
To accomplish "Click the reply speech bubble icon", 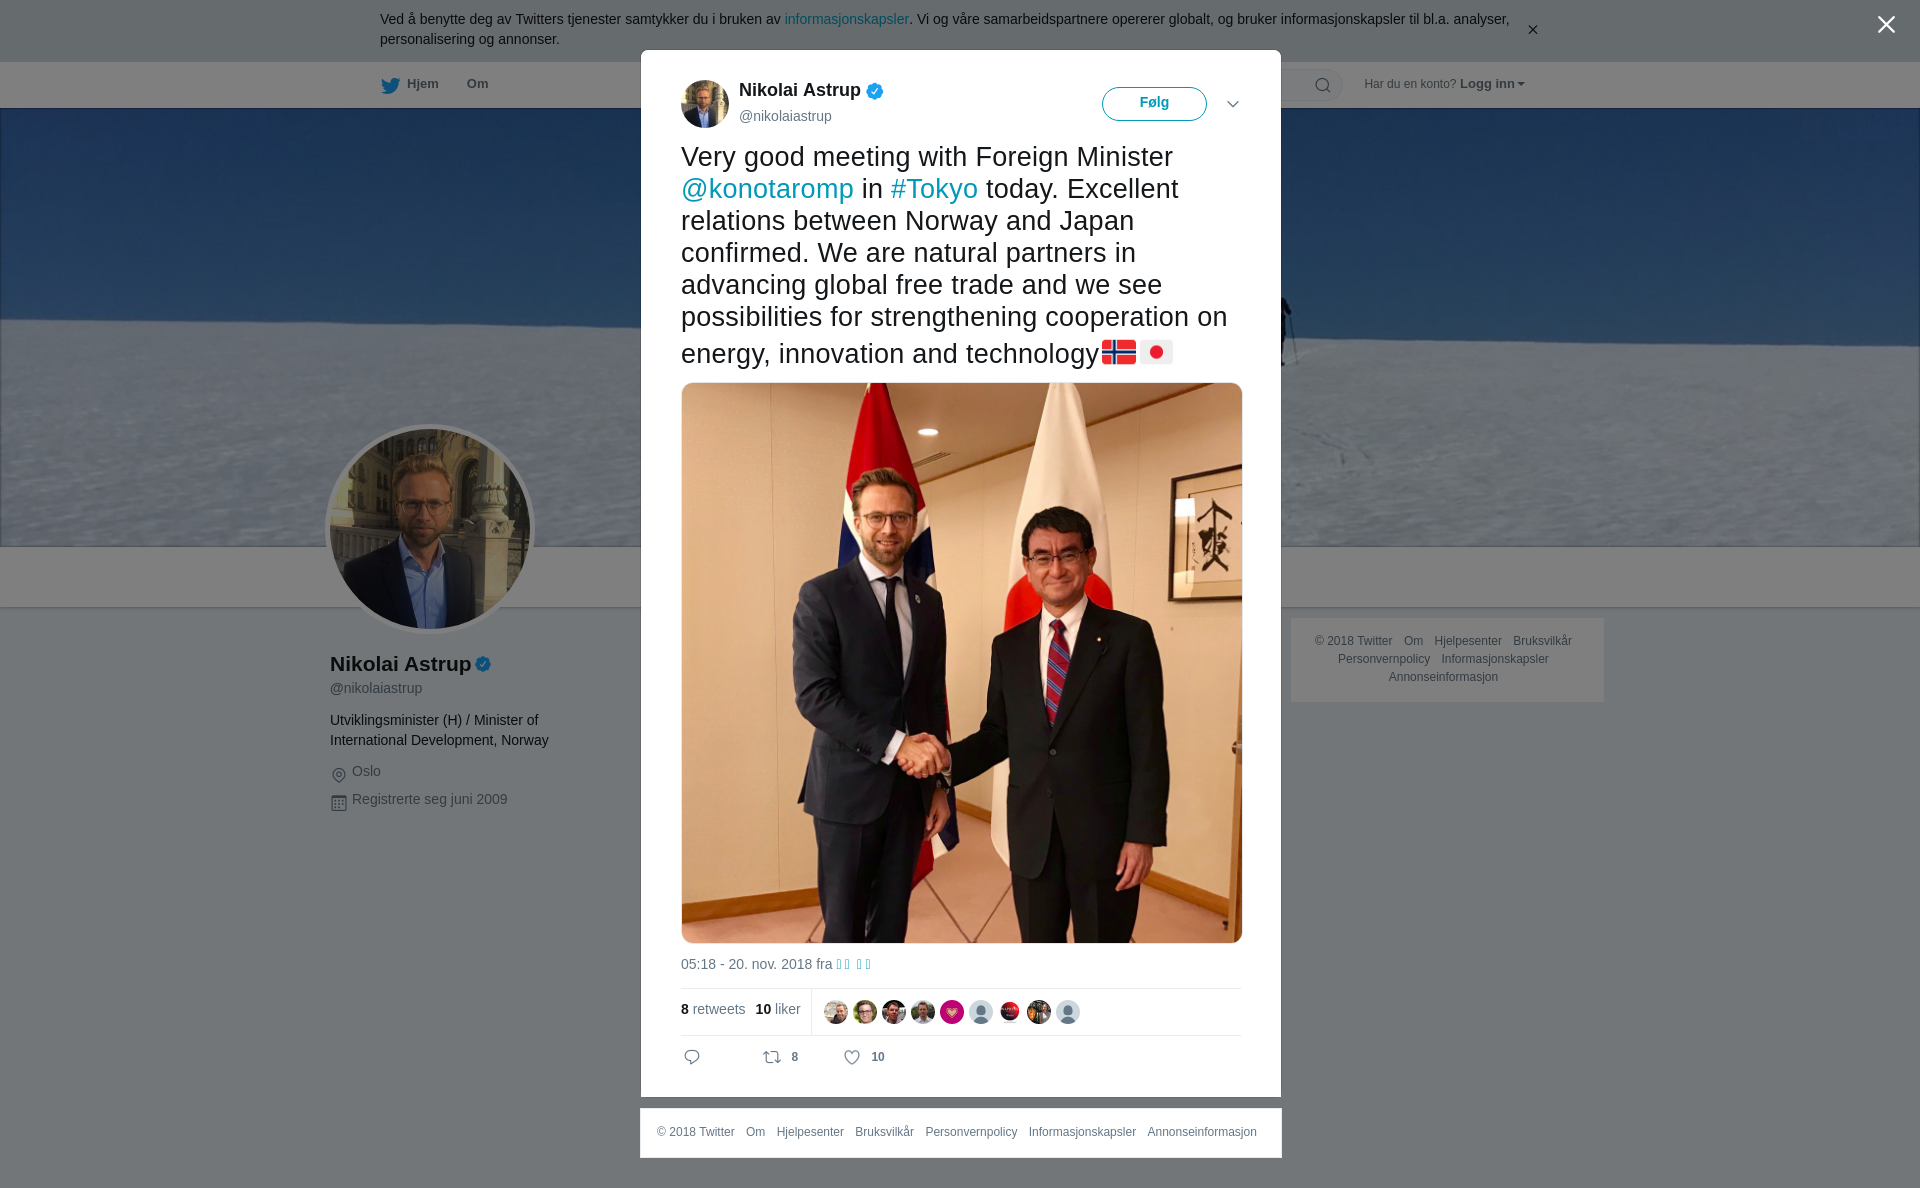I will [x=692, y=1057].
